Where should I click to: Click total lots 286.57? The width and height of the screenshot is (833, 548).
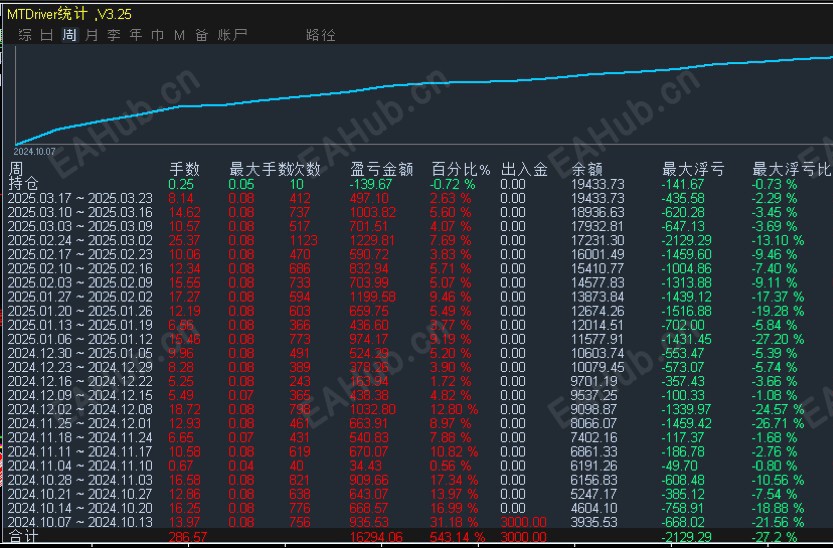[186, 537]
